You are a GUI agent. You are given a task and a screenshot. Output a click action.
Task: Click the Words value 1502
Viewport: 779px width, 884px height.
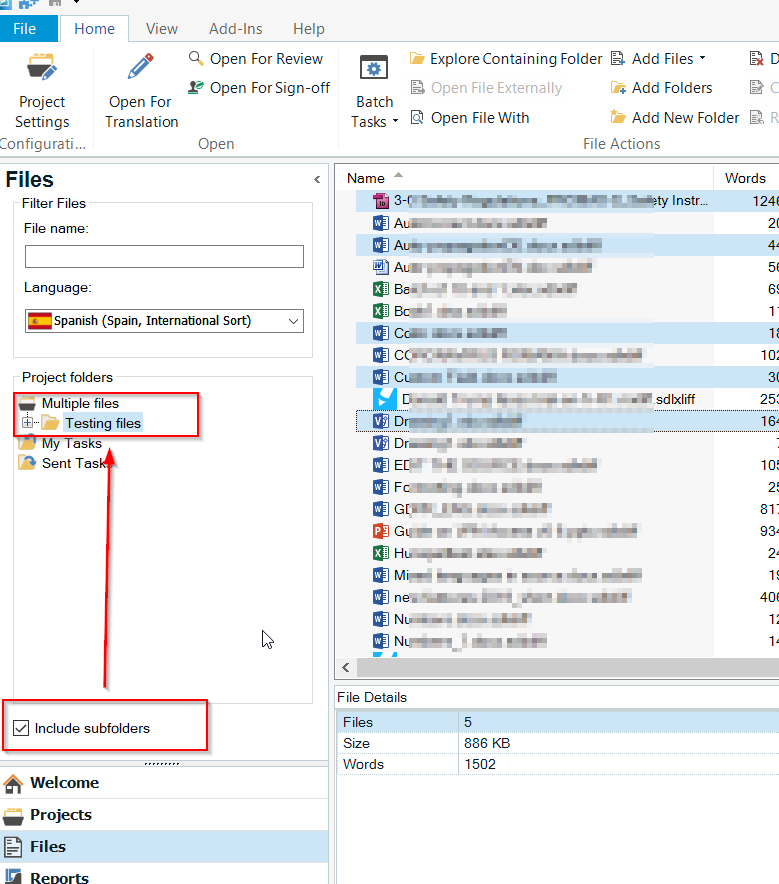(480, 764)
